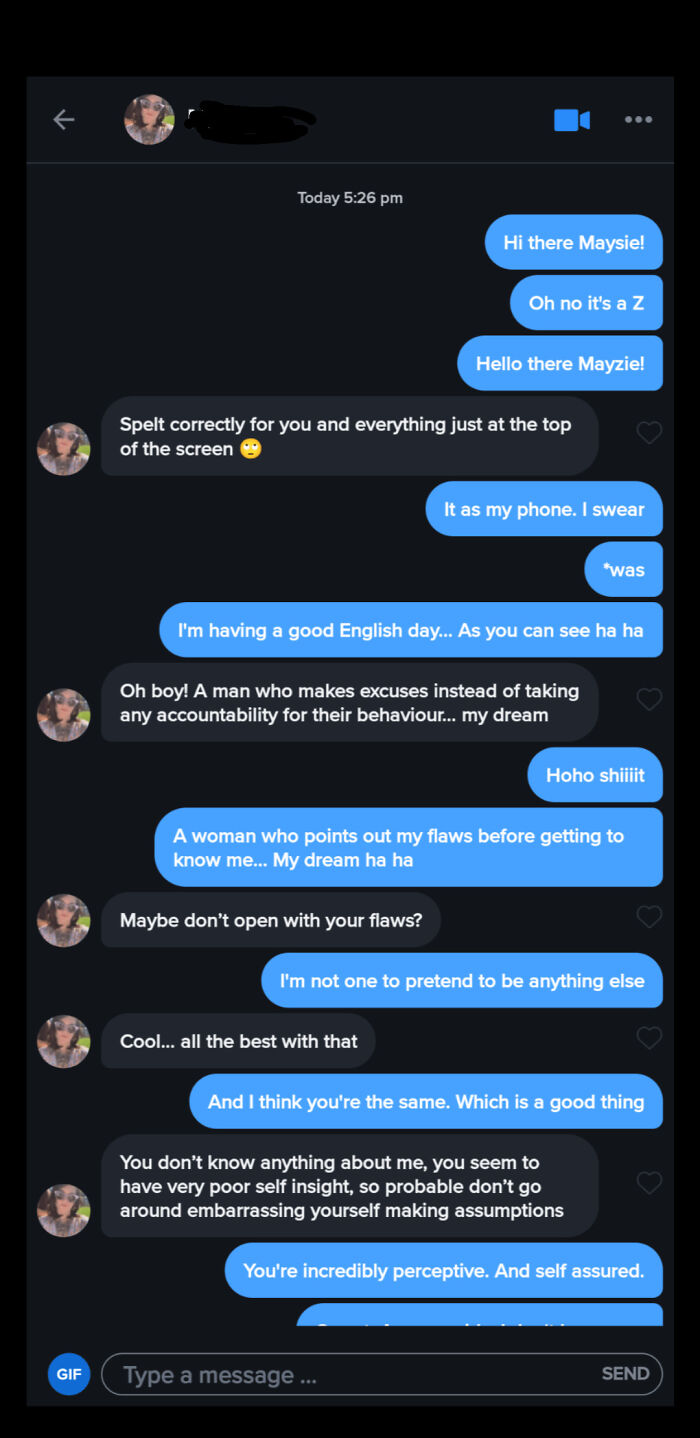Tap the 'Today 5:26 pm' timestamp label
This screenshot has width=700, height=1438.
pyautogui.click(x=350, y=197)
